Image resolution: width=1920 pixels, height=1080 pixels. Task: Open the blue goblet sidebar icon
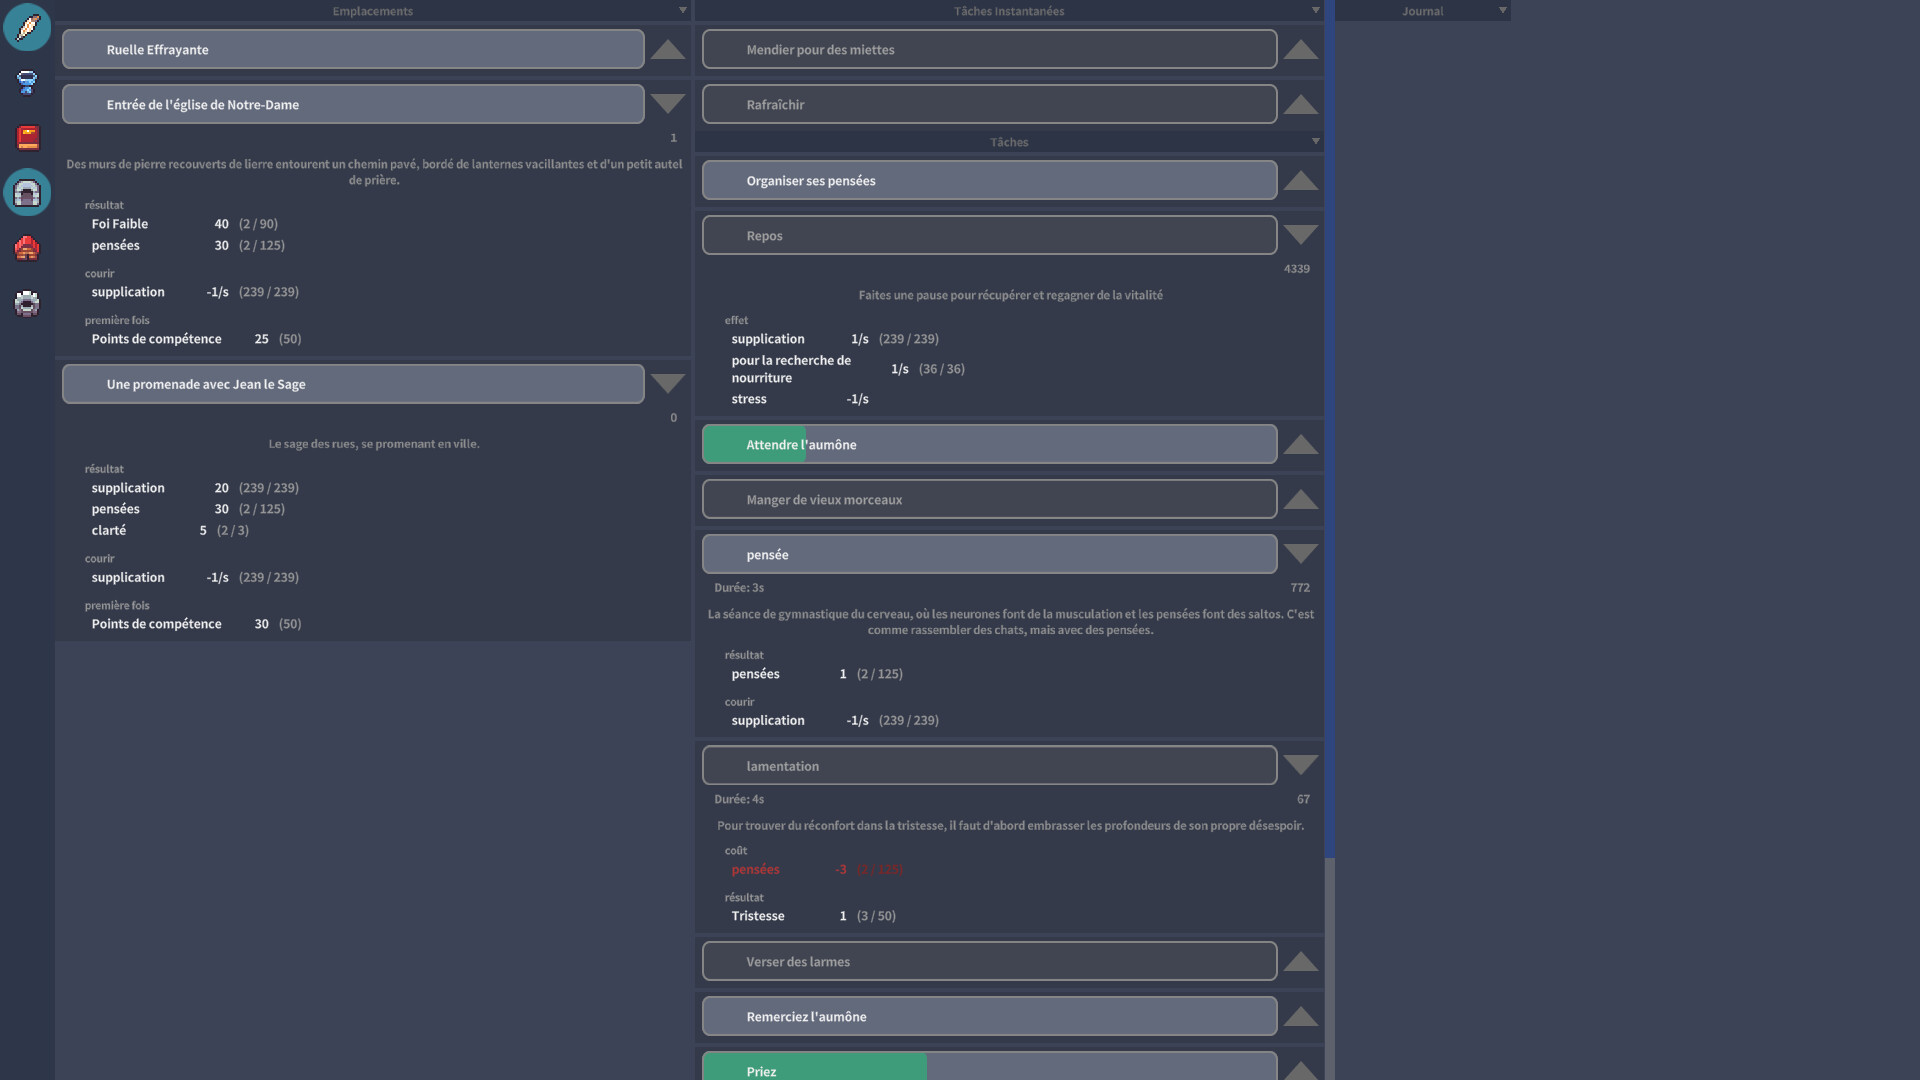(27, 82)
